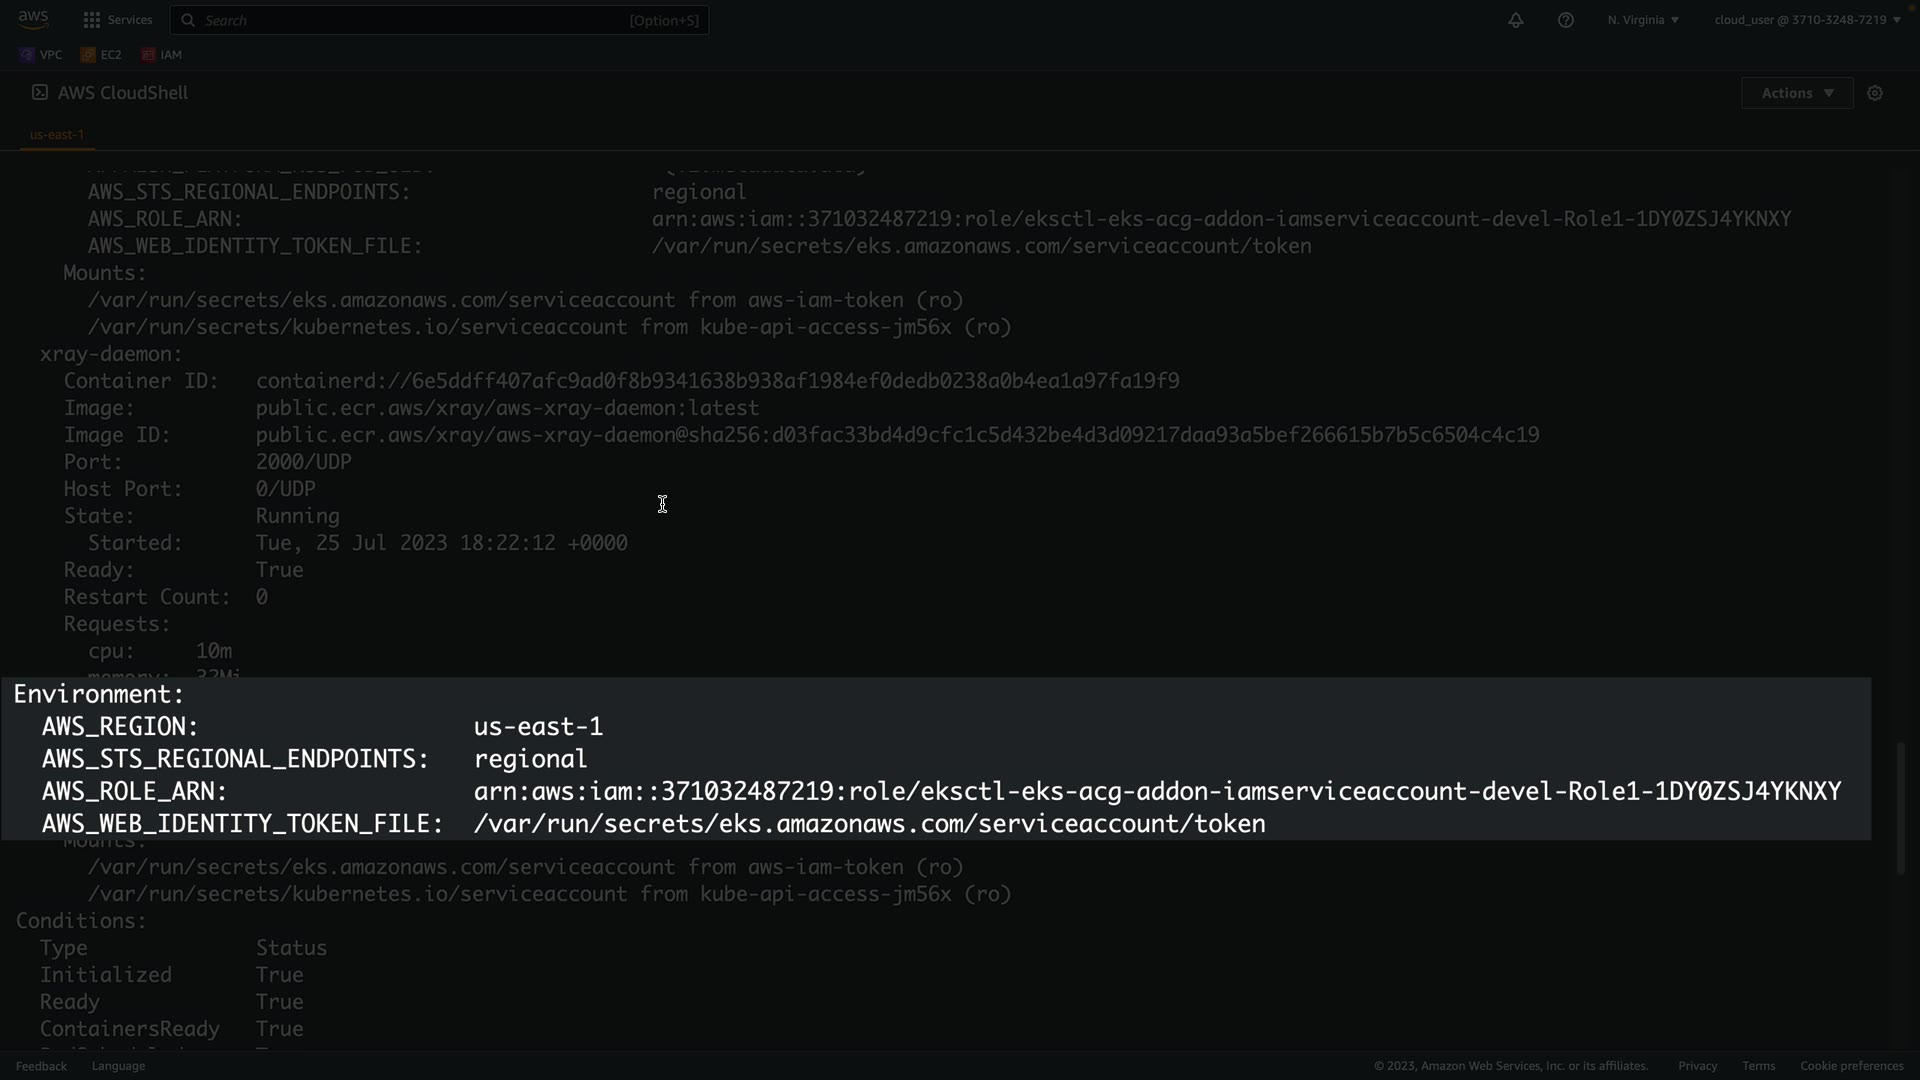Open the help question mark icon
The width and height of the screenshot is (1920, 1080).
(1566, 20)
